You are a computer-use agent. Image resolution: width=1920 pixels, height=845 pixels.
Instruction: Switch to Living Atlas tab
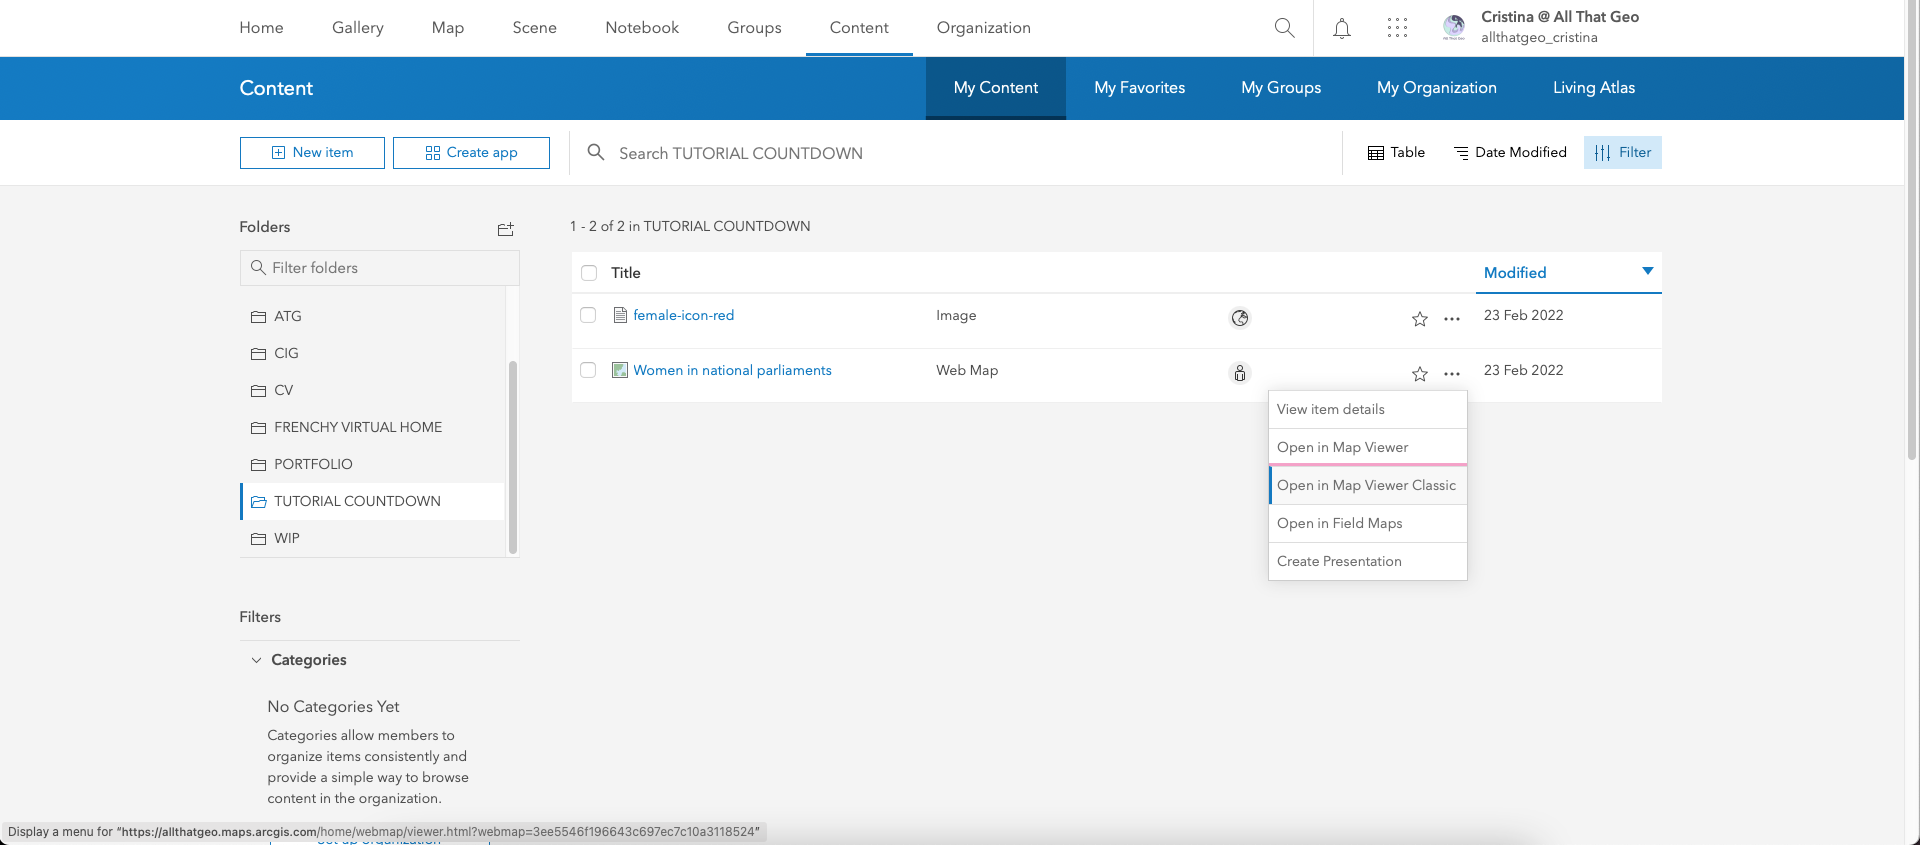1593,88
